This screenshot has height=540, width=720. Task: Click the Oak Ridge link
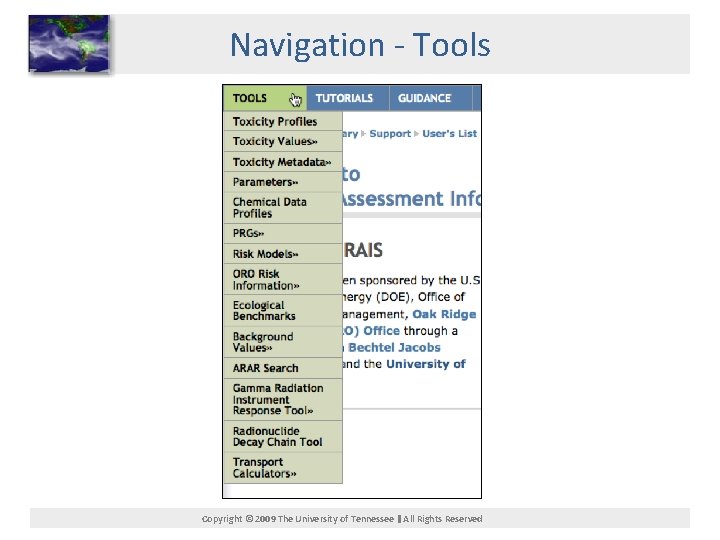tap(444, 314)
